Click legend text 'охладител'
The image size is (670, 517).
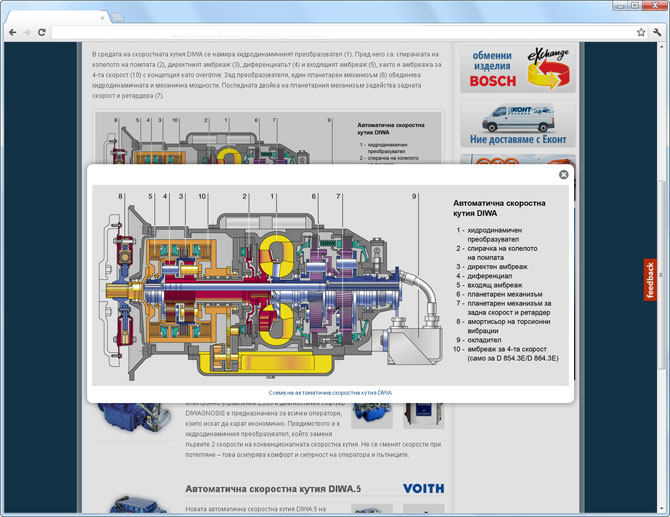(x=484, y=340)
